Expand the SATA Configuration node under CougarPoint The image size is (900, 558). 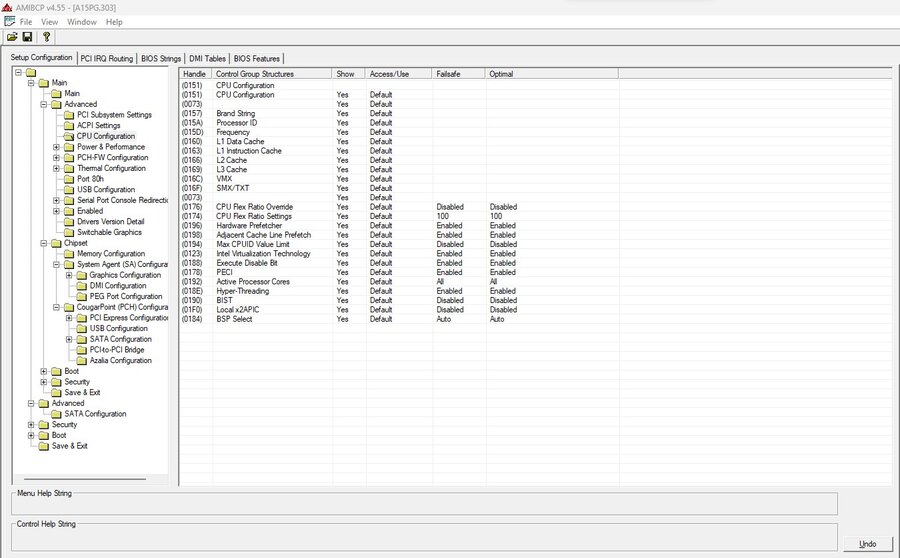pyautogui.click(x=69, y=339)
